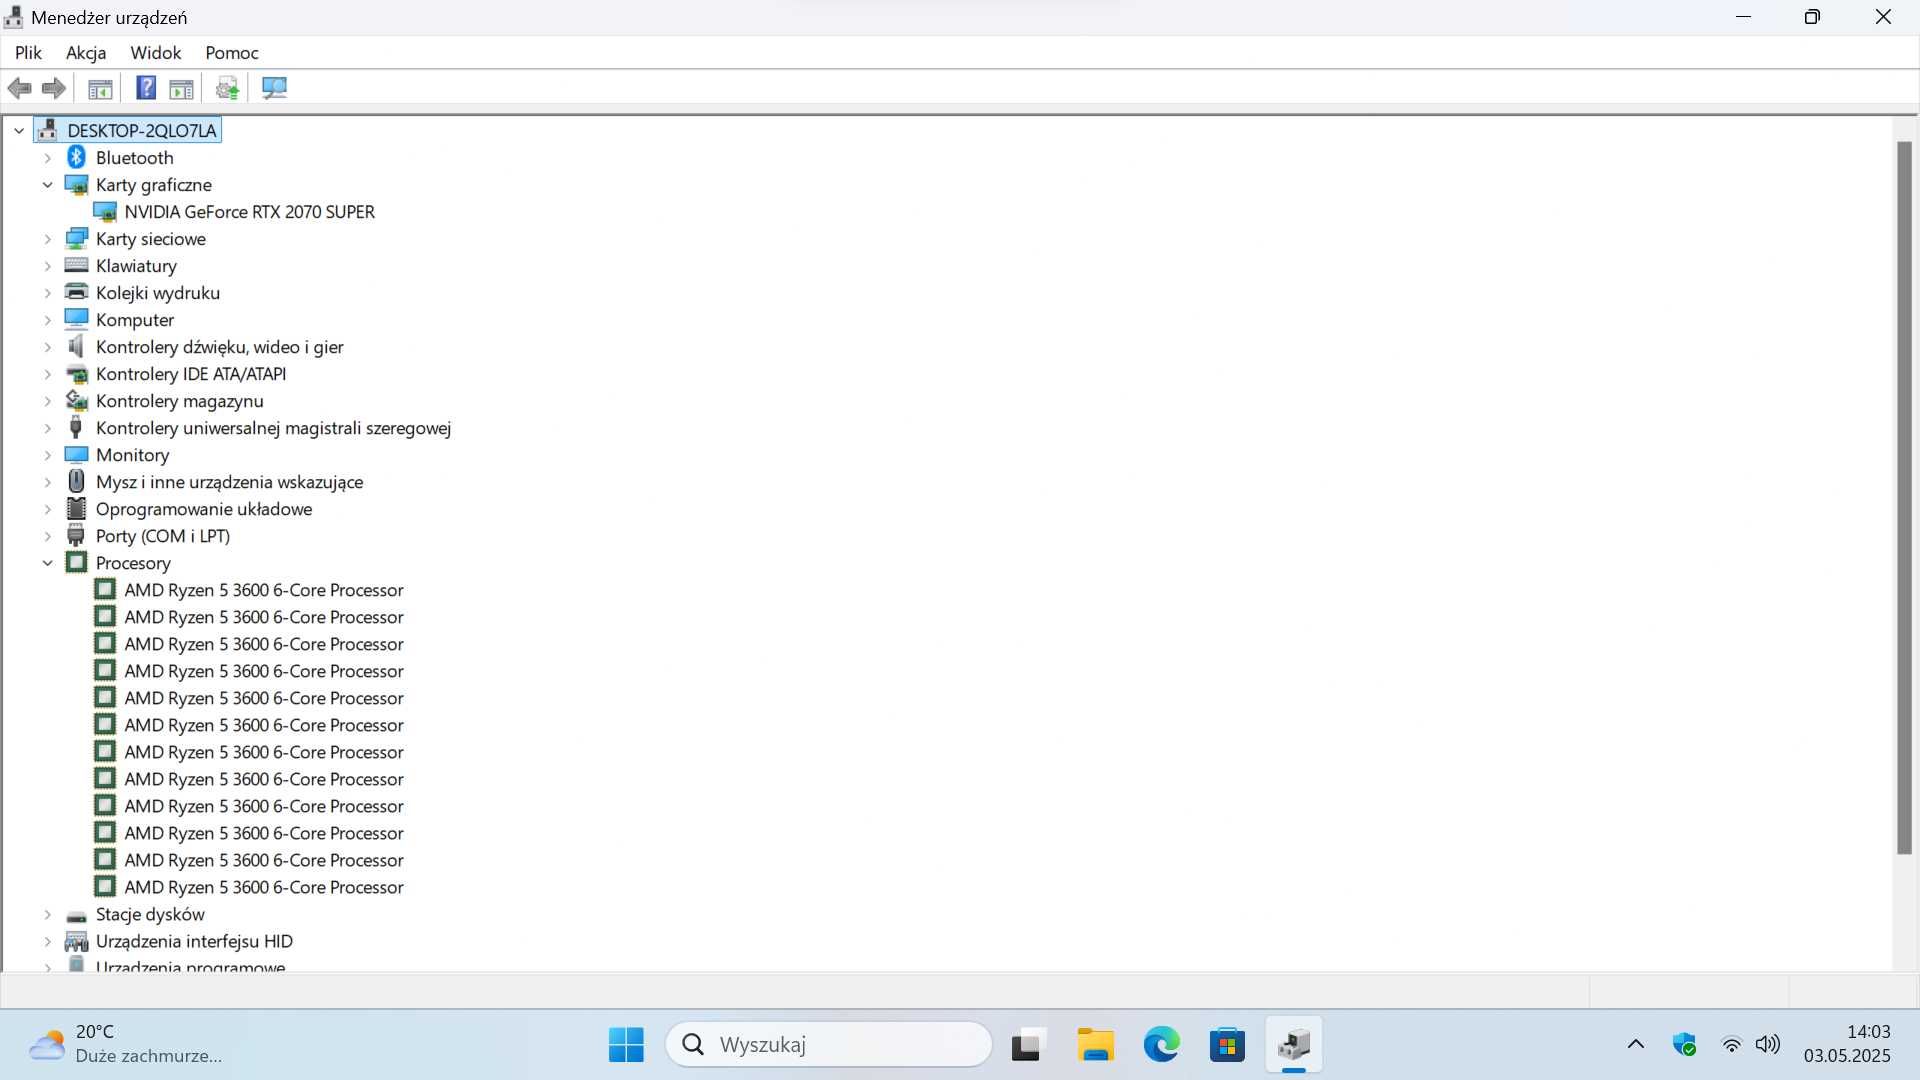Click the Kontrolery IDE ATA/ATAPI icon

pyautogui.click(x=77, y=374)
